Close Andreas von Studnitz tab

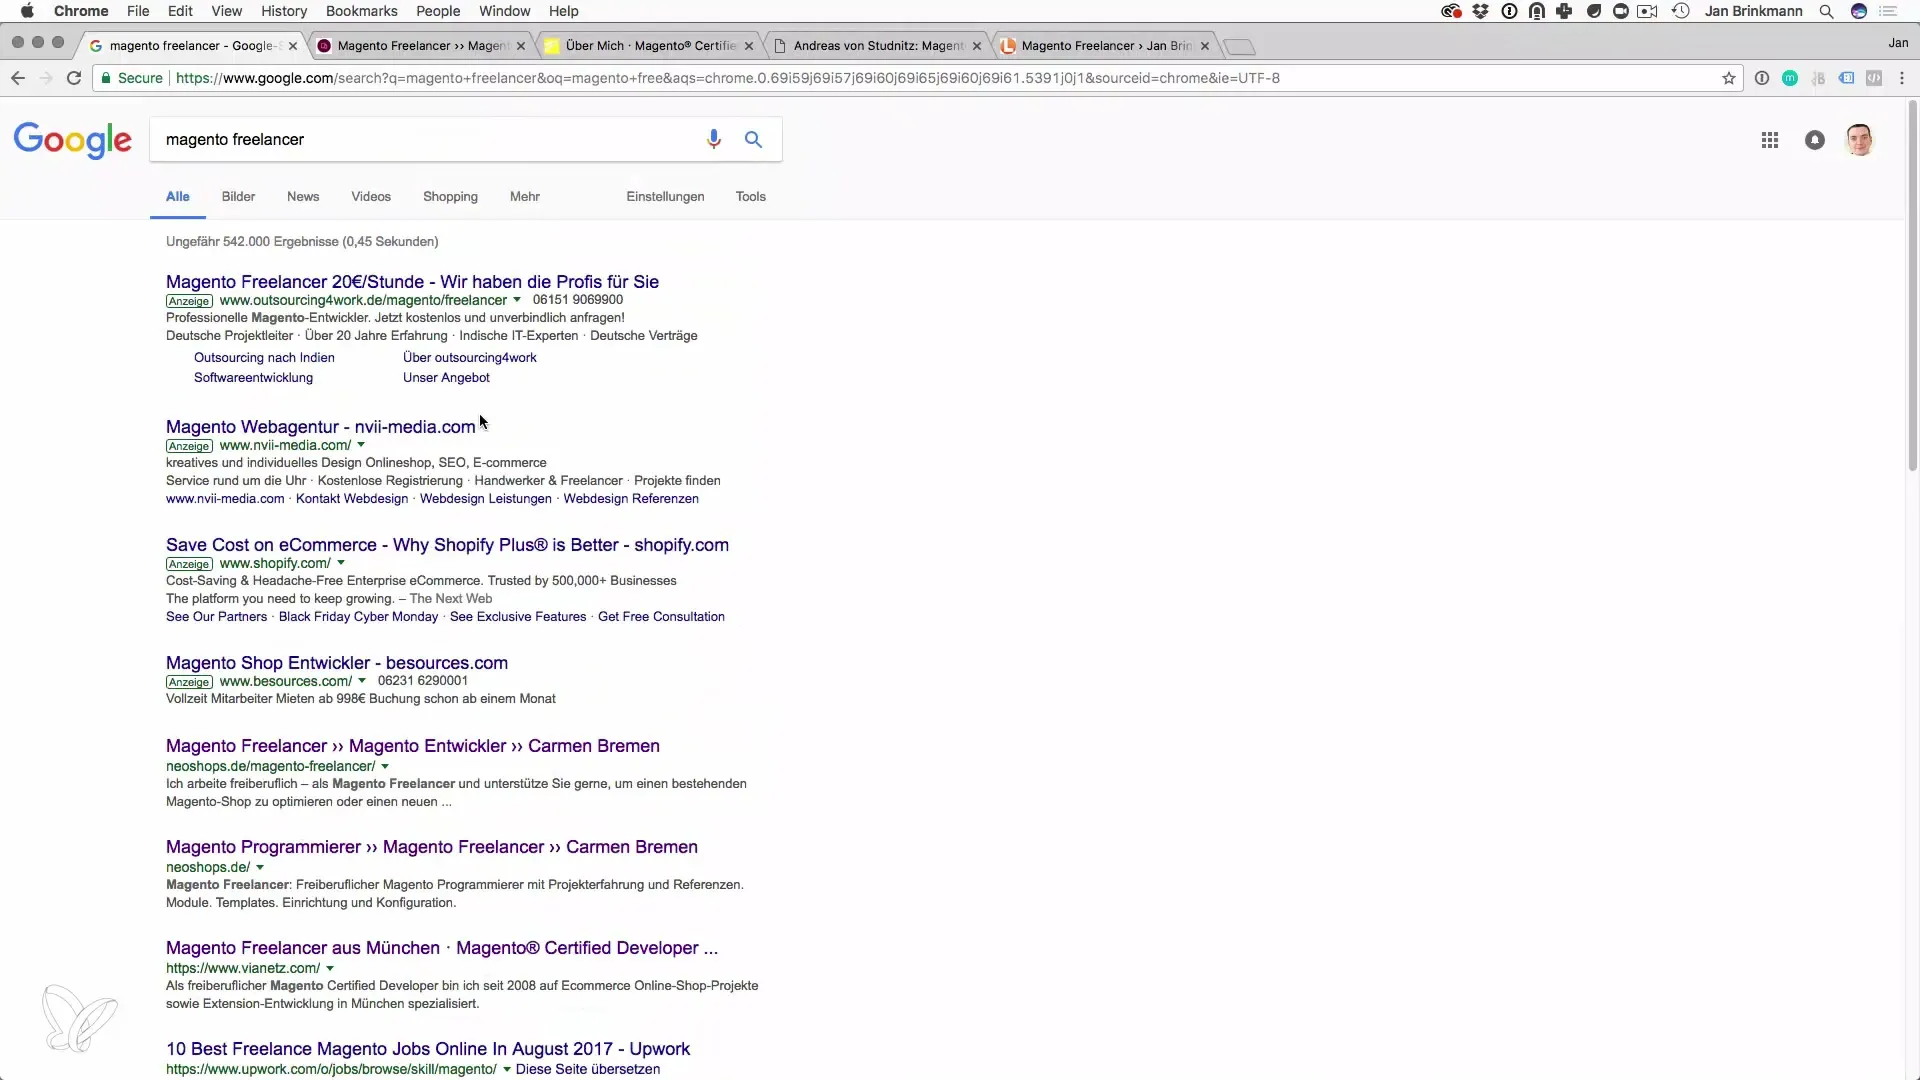977,46
